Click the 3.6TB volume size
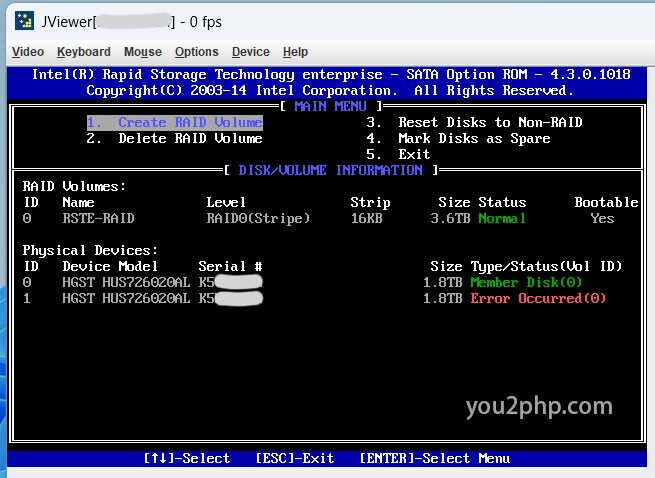Screen dimensions: 655x478 coord(450,218)
